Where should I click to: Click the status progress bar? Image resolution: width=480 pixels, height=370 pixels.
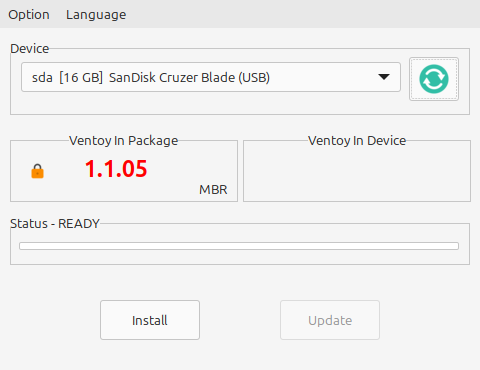[239, 246]
